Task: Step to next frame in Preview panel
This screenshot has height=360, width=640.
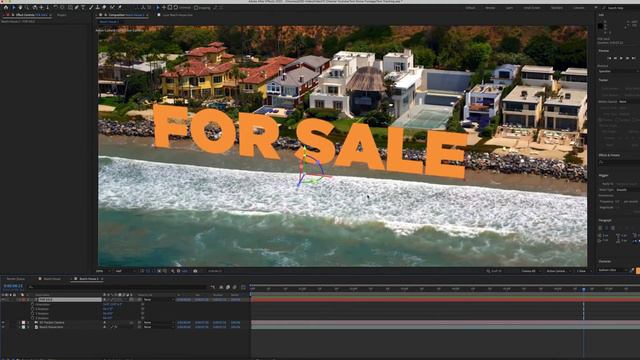Action: tap(627, 58)
